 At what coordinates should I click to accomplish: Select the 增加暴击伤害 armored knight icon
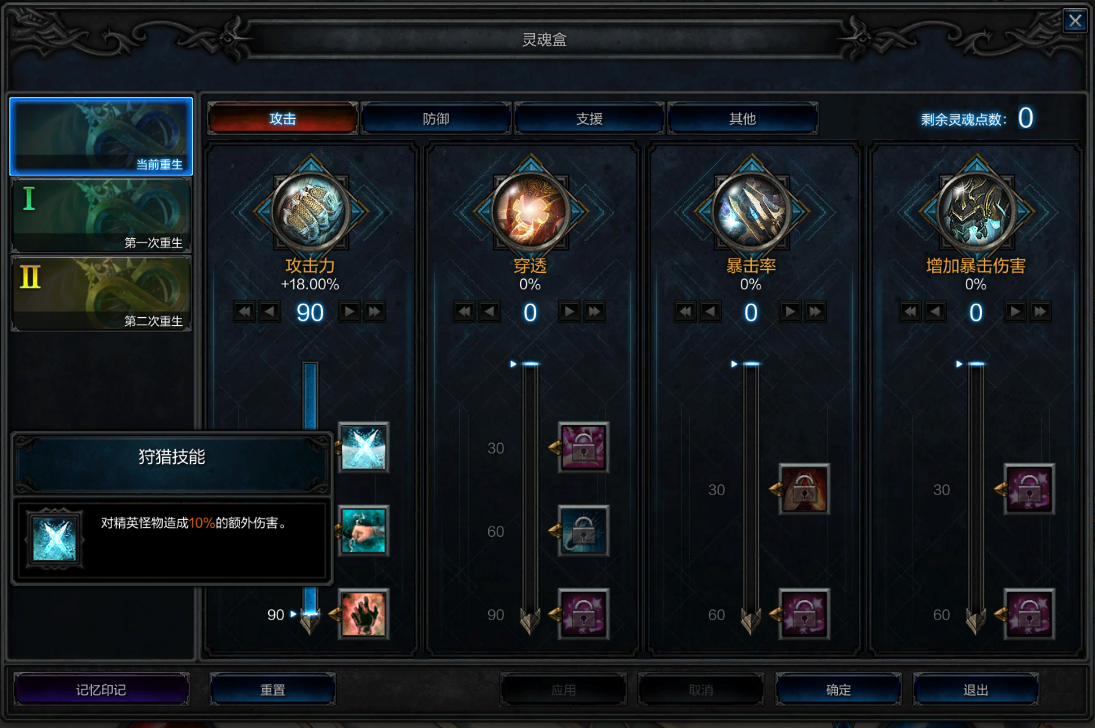[976, 210]
